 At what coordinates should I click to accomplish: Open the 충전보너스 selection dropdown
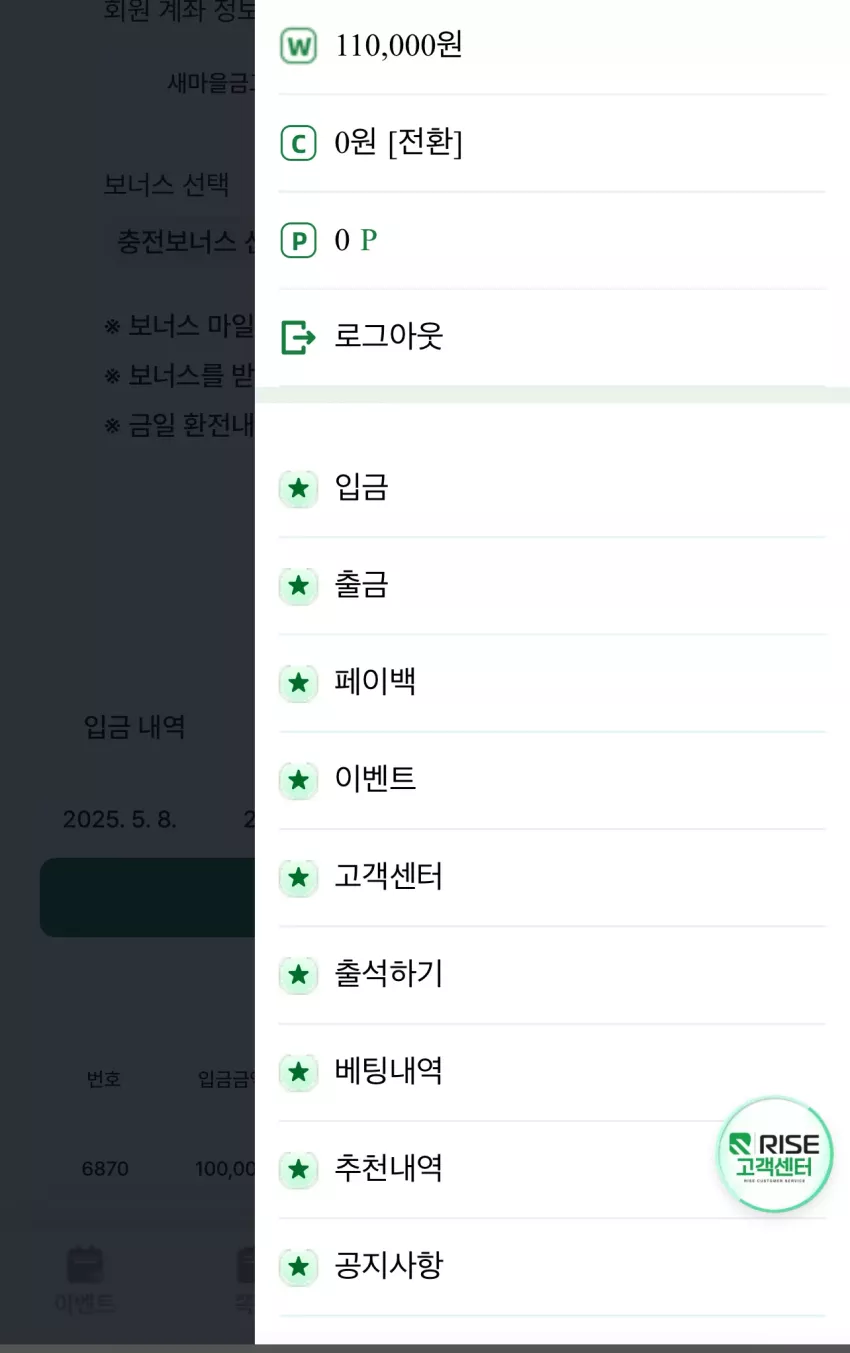(182, 242)
